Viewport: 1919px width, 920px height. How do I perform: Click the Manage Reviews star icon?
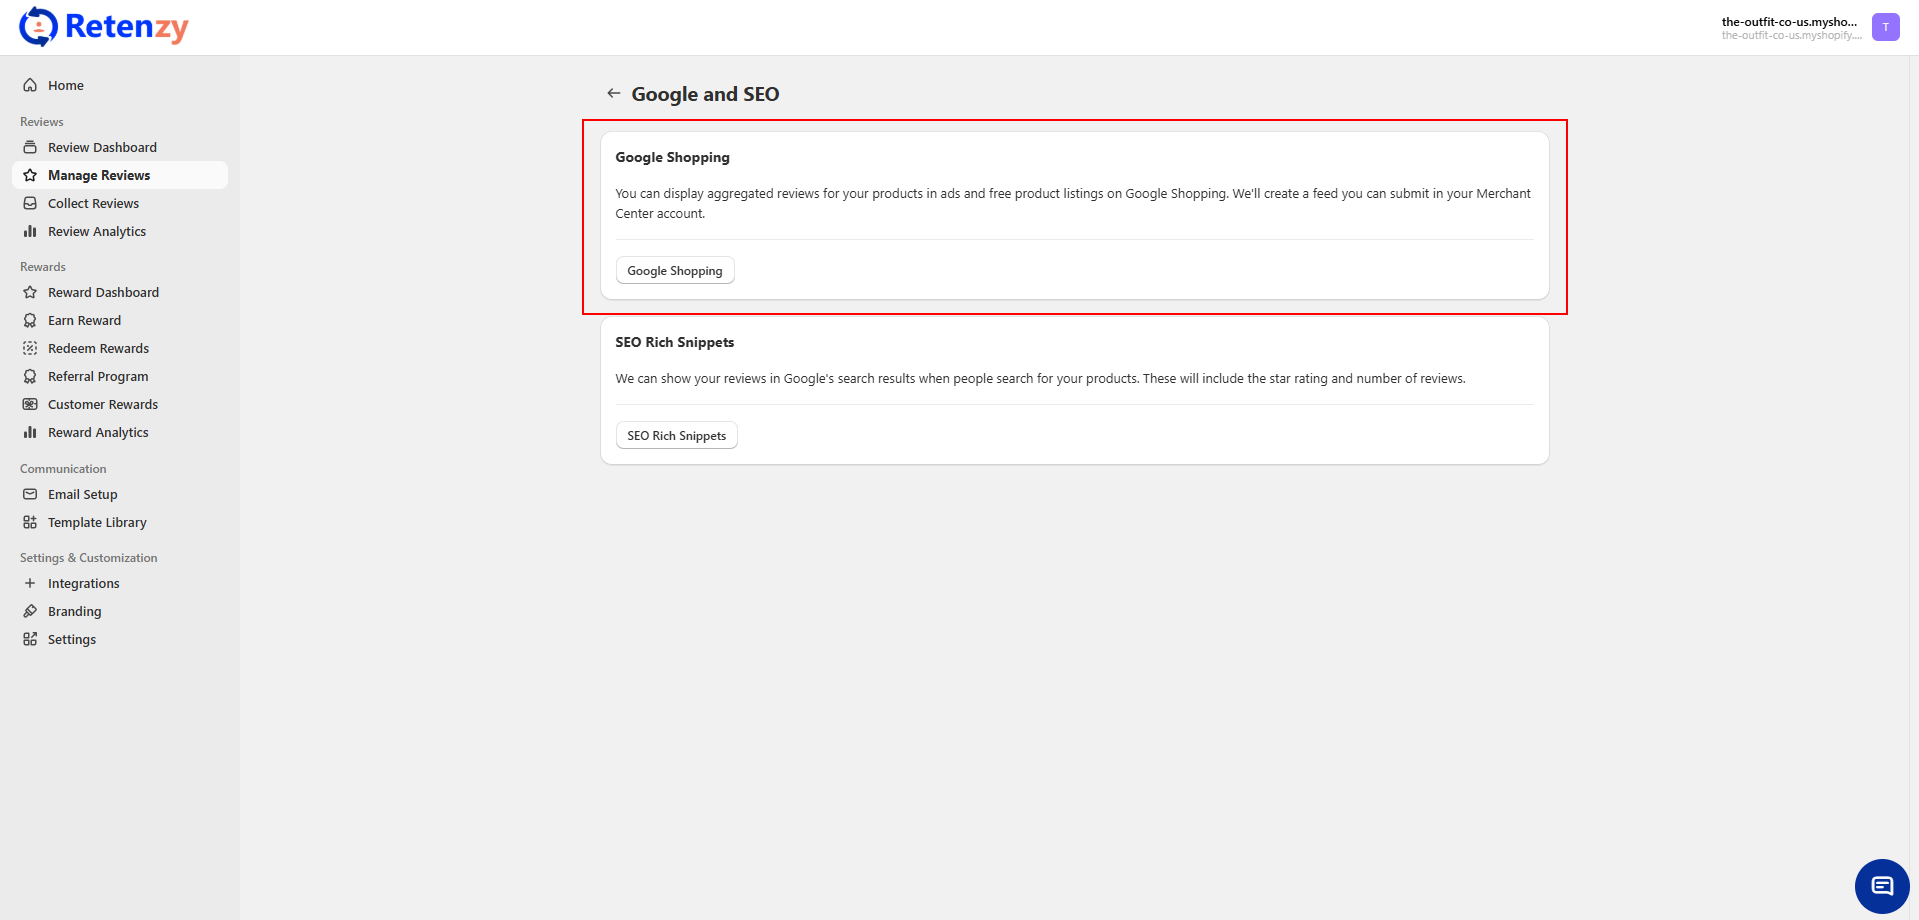click(x=30, y=176)
